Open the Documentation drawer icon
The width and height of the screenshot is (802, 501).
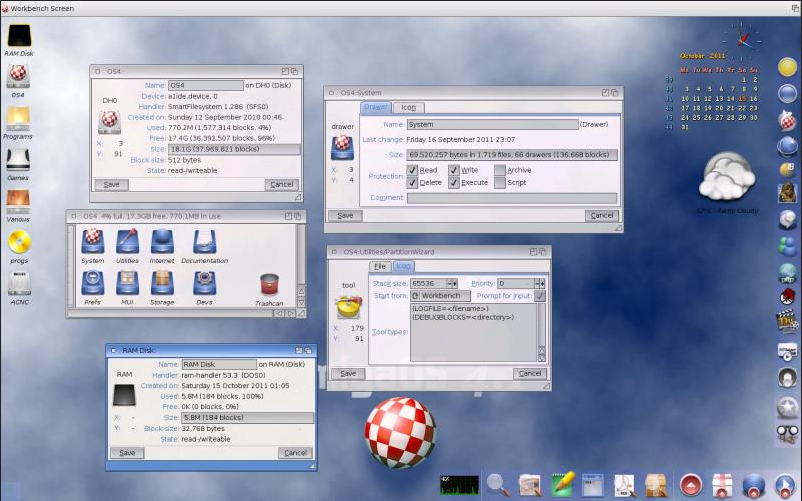pos(204,243)
